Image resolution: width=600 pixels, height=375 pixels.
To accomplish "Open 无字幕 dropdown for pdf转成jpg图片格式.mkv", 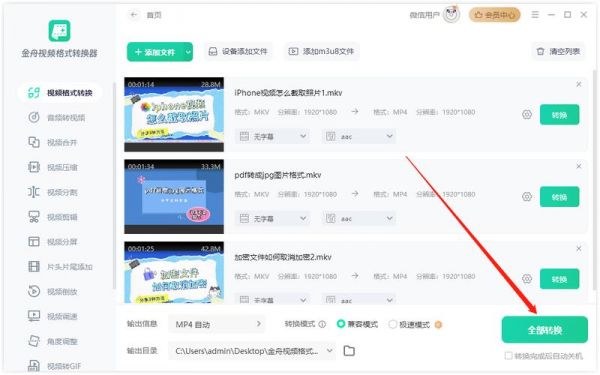I will (272, 218).
